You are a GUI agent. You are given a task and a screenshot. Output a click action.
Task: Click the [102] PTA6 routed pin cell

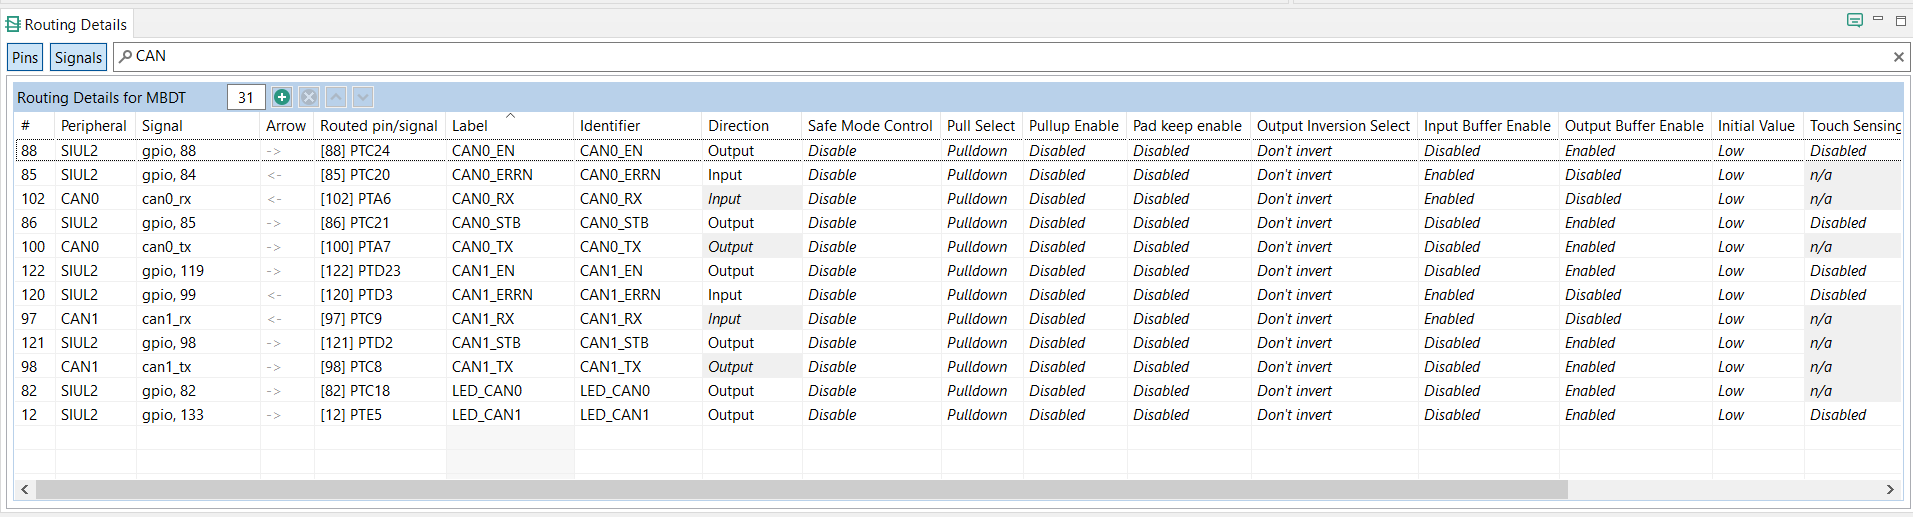click(380, 199)
